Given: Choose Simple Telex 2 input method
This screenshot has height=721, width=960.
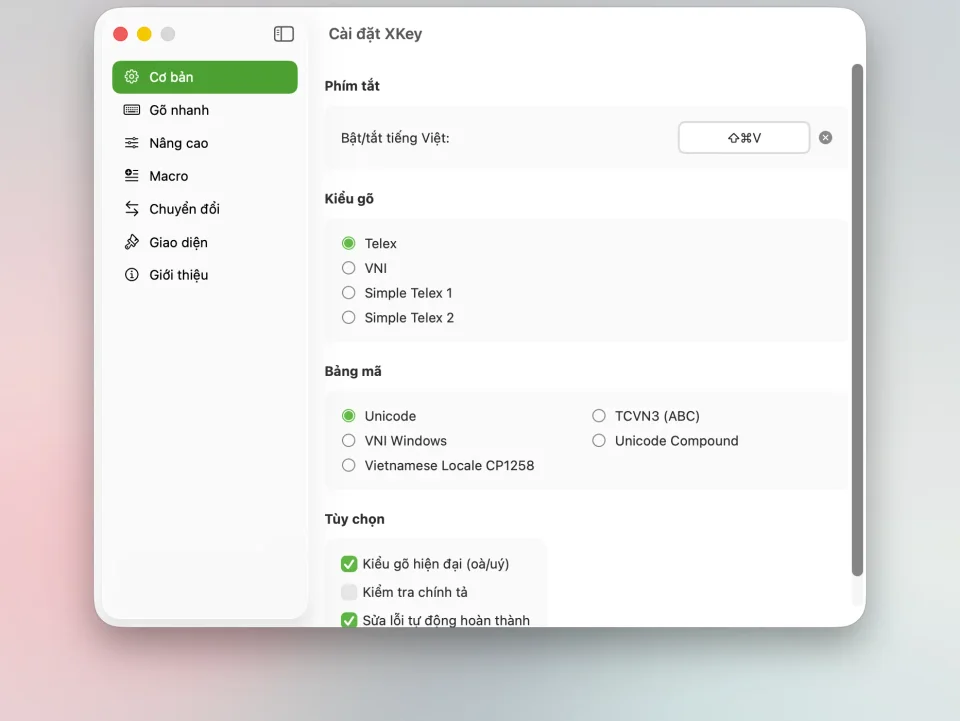Looking at the screenshot, I should 348,318.
